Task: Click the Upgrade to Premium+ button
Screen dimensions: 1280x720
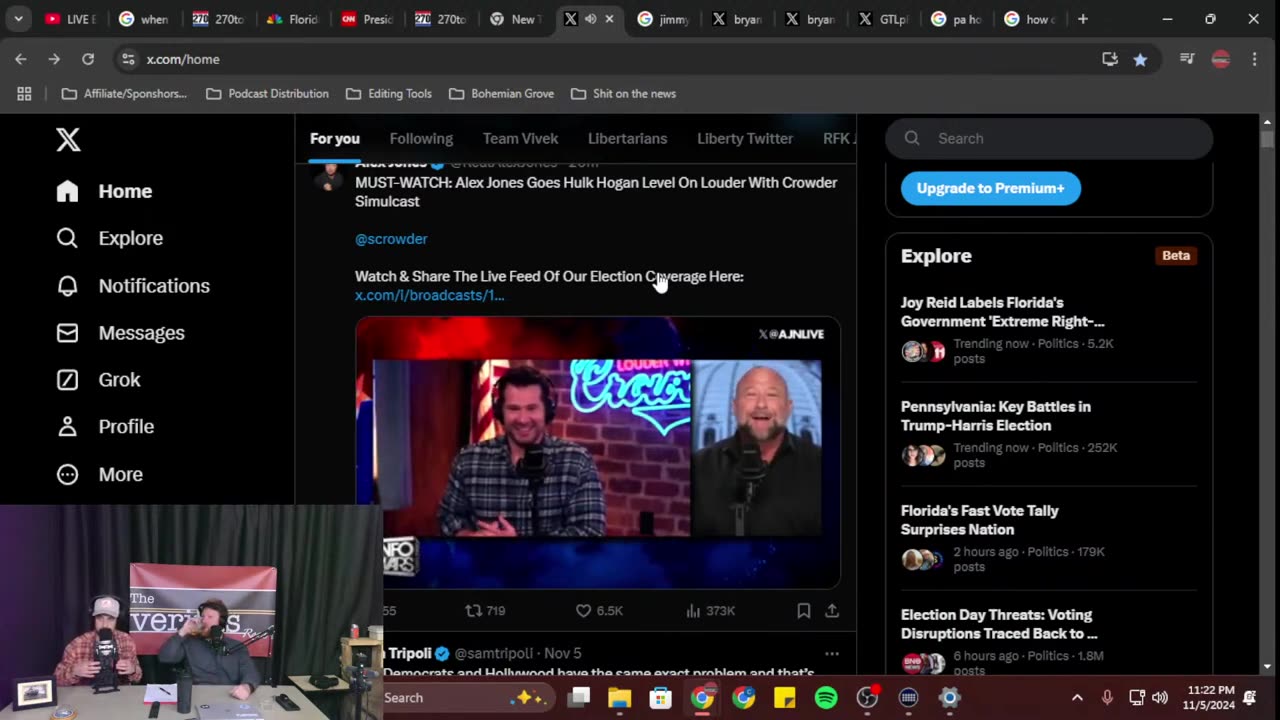Action: click(991, 188)
